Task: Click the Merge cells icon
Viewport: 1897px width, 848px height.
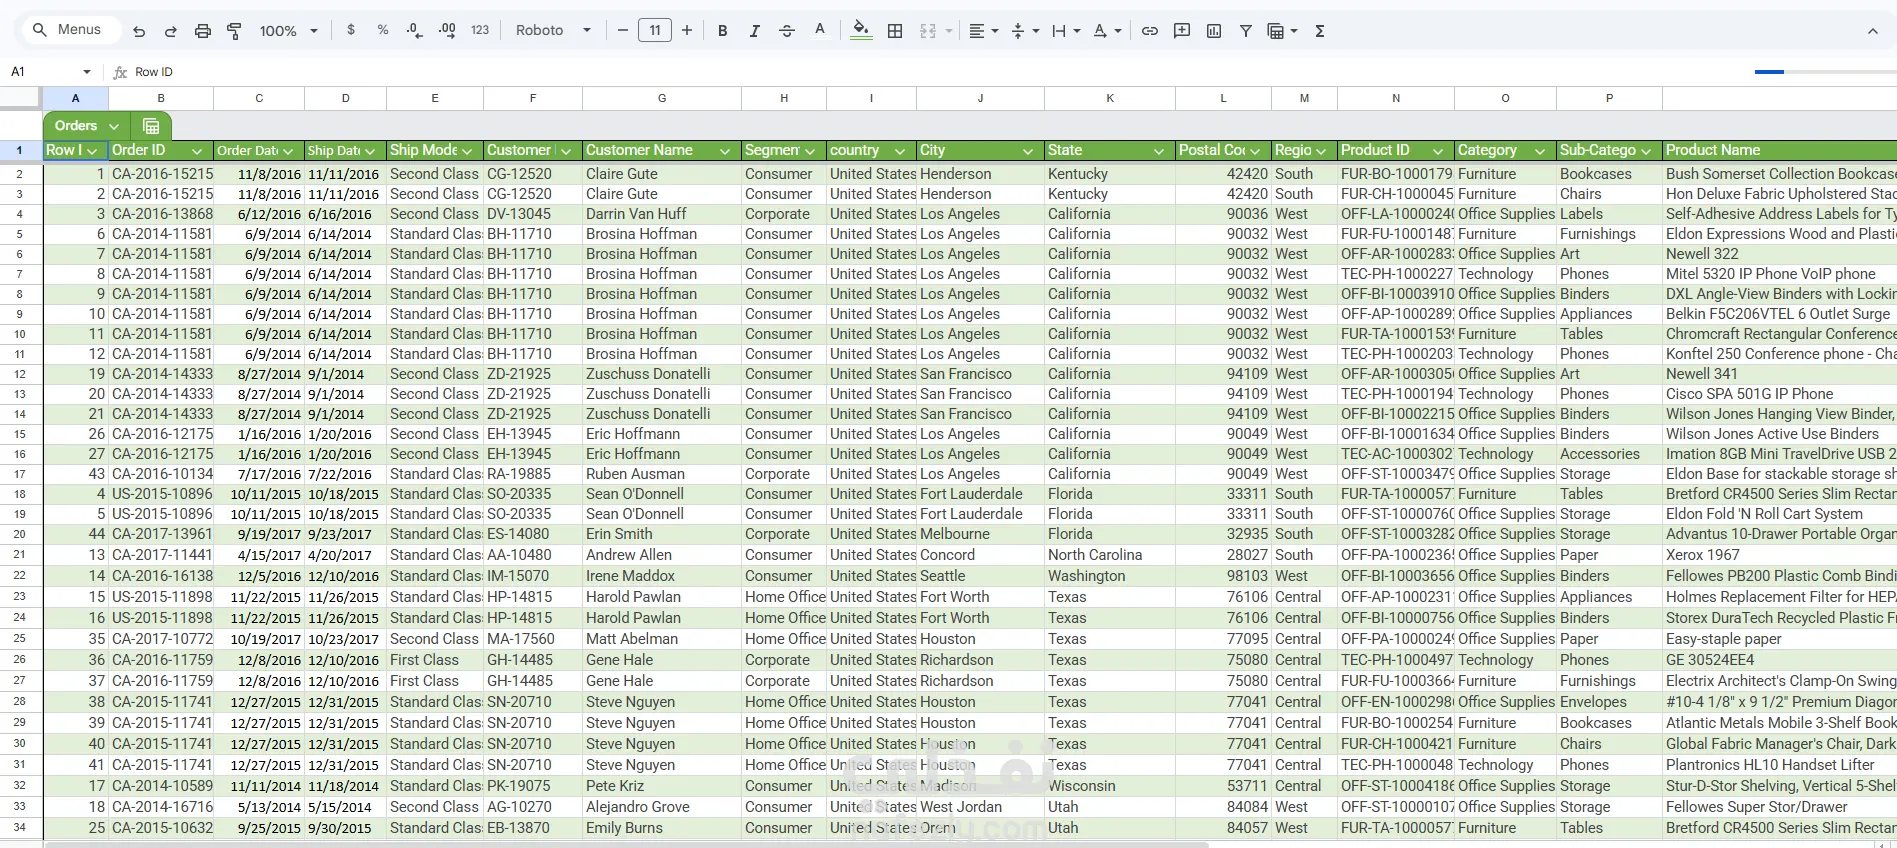Action: (x=928, y=30)
